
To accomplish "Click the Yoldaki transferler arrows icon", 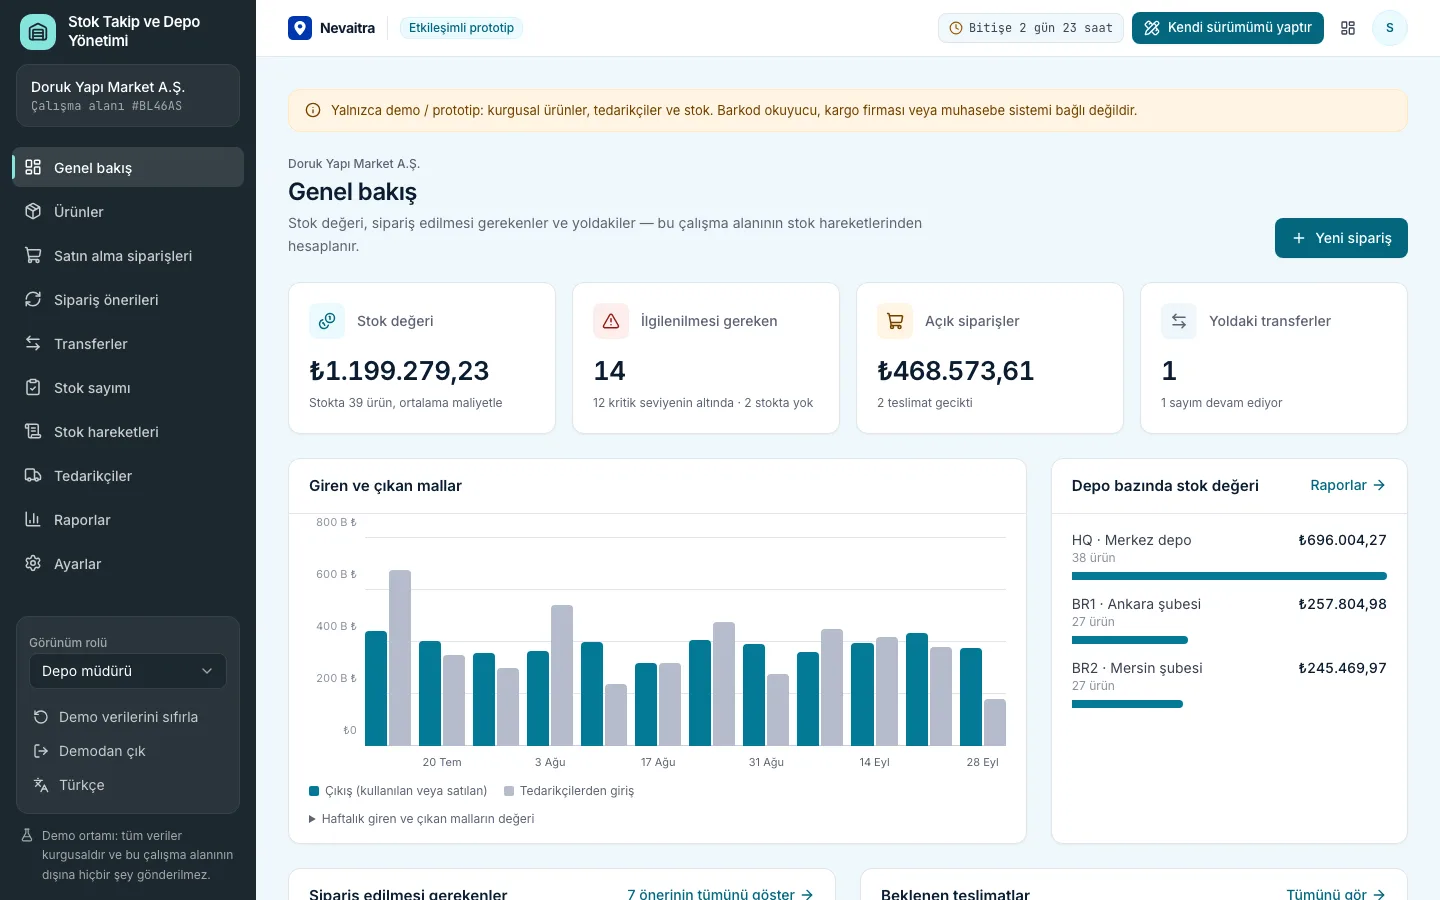I will click(1179, 321).
